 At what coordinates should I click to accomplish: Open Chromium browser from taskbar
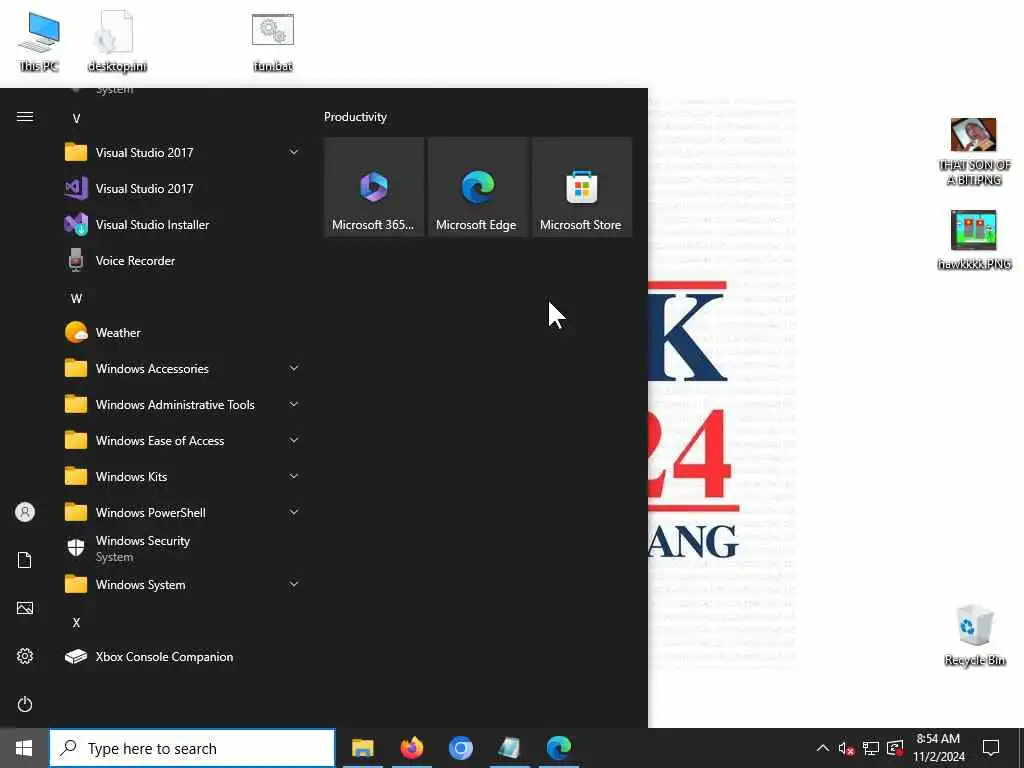click(460, 748)
